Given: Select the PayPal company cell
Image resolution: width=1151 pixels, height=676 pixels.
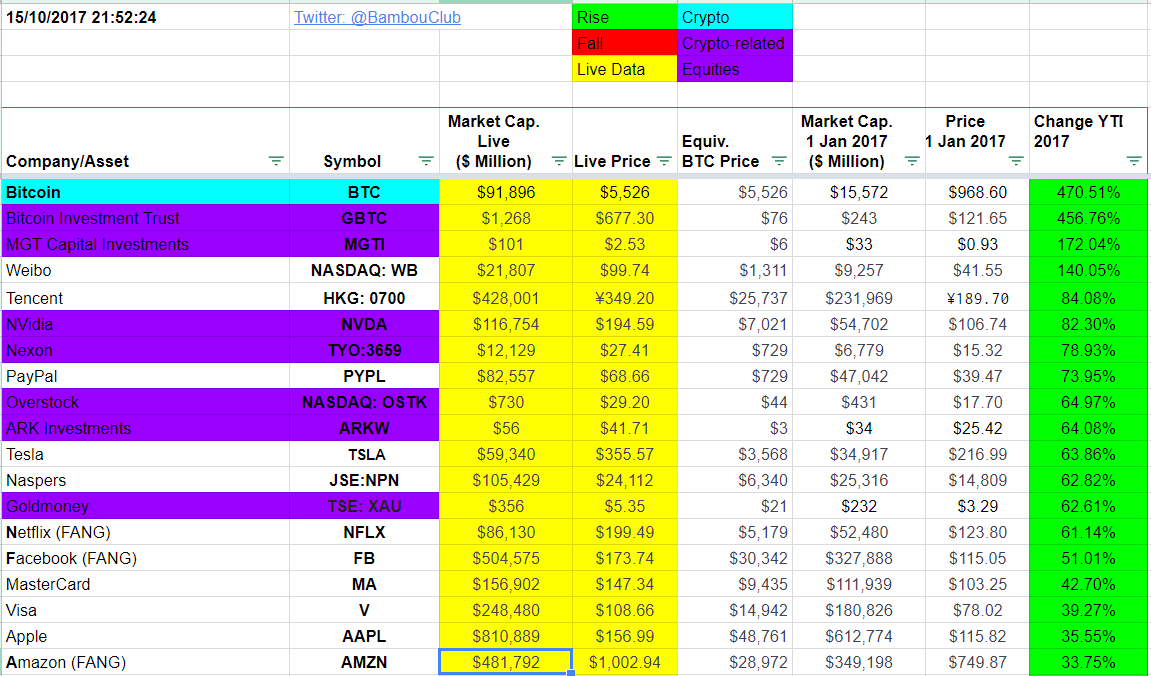Looking at the screenshot, I should click(x=145, y=376).
